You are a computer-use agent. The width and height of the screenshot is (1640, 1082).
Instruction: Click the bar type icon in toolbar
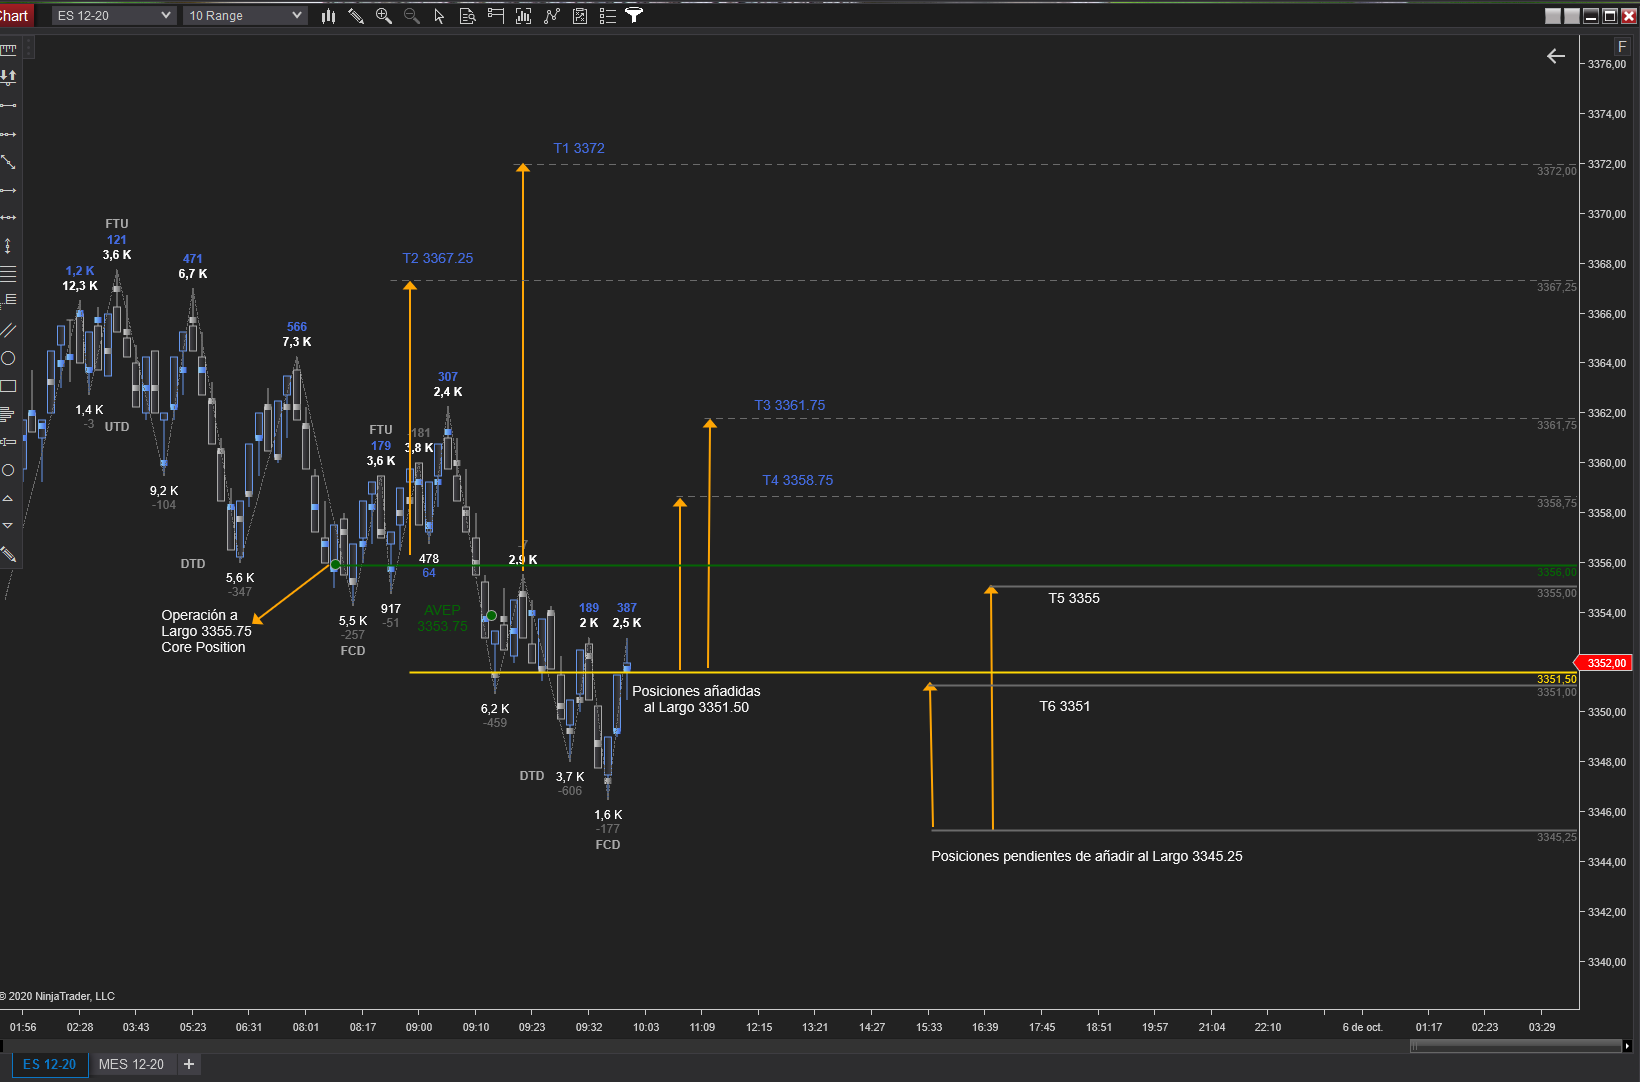328,16
